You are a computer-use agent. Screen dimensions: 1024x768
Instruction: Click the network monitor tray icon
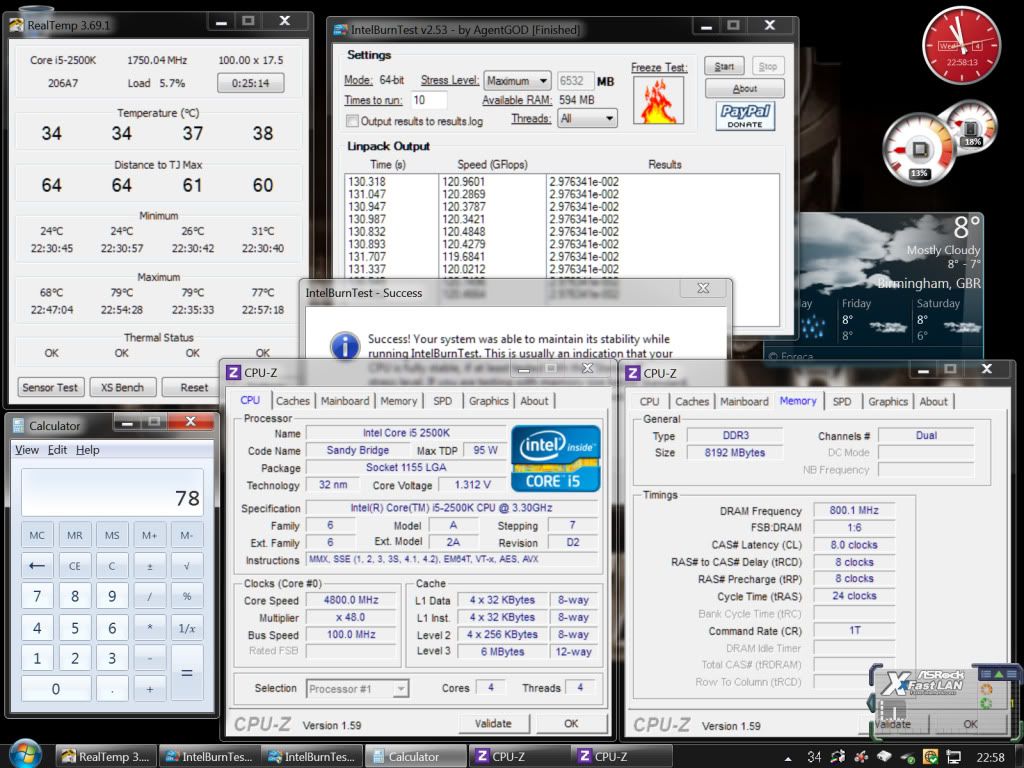[x=954, y=757]
